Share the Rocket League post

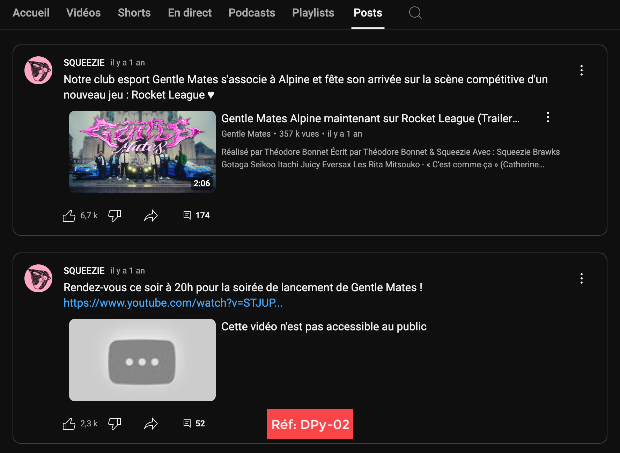[151, 215]
